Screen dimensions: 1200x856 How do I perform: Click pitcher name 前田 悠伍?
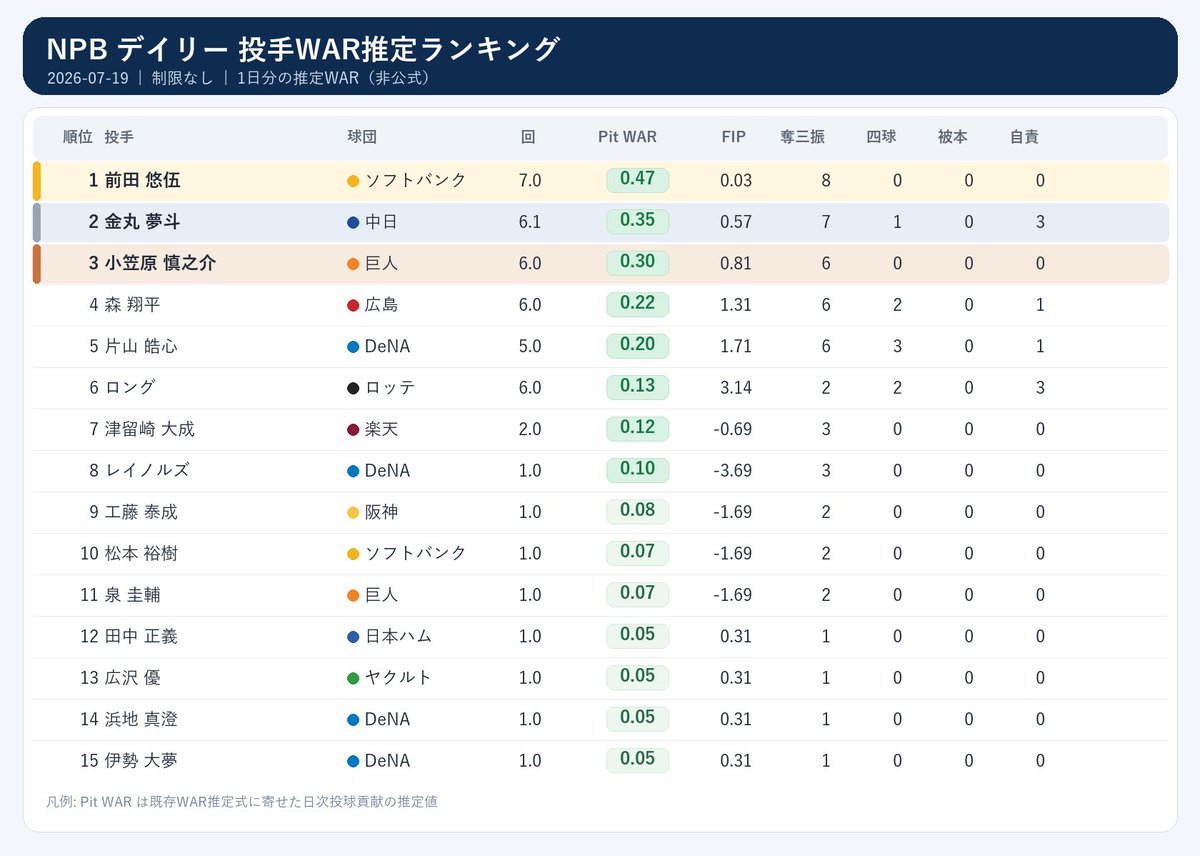(x=143, y=181)
